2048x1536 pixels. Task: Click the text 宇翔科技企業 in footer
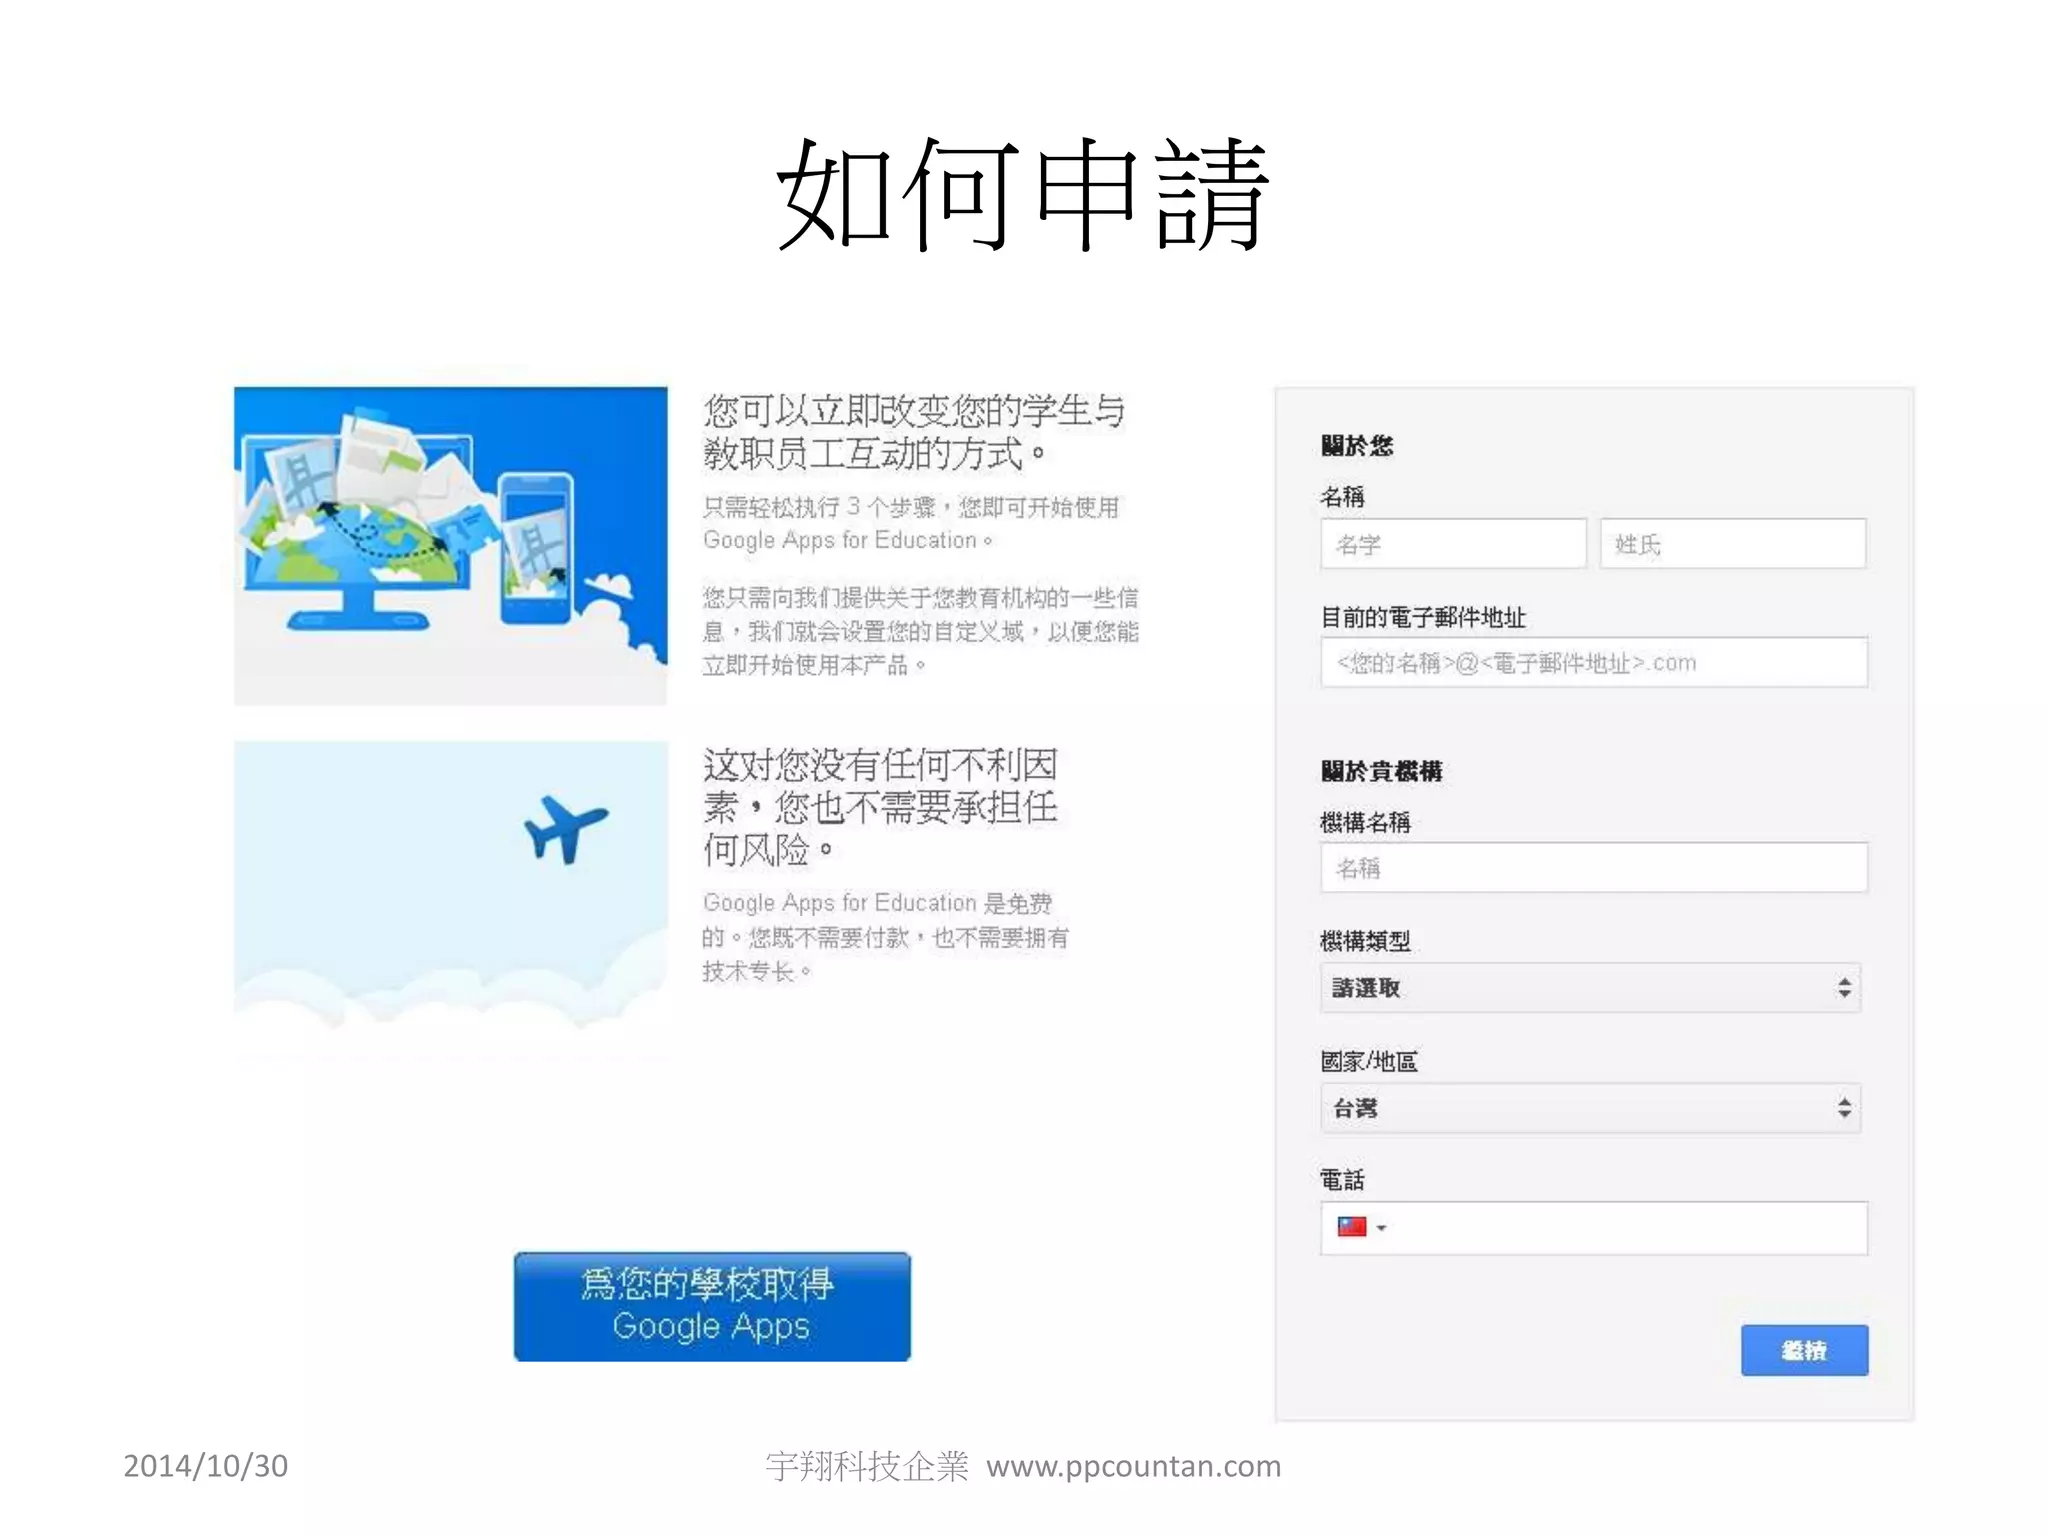pyautogui.click(x=867, y=1466)
